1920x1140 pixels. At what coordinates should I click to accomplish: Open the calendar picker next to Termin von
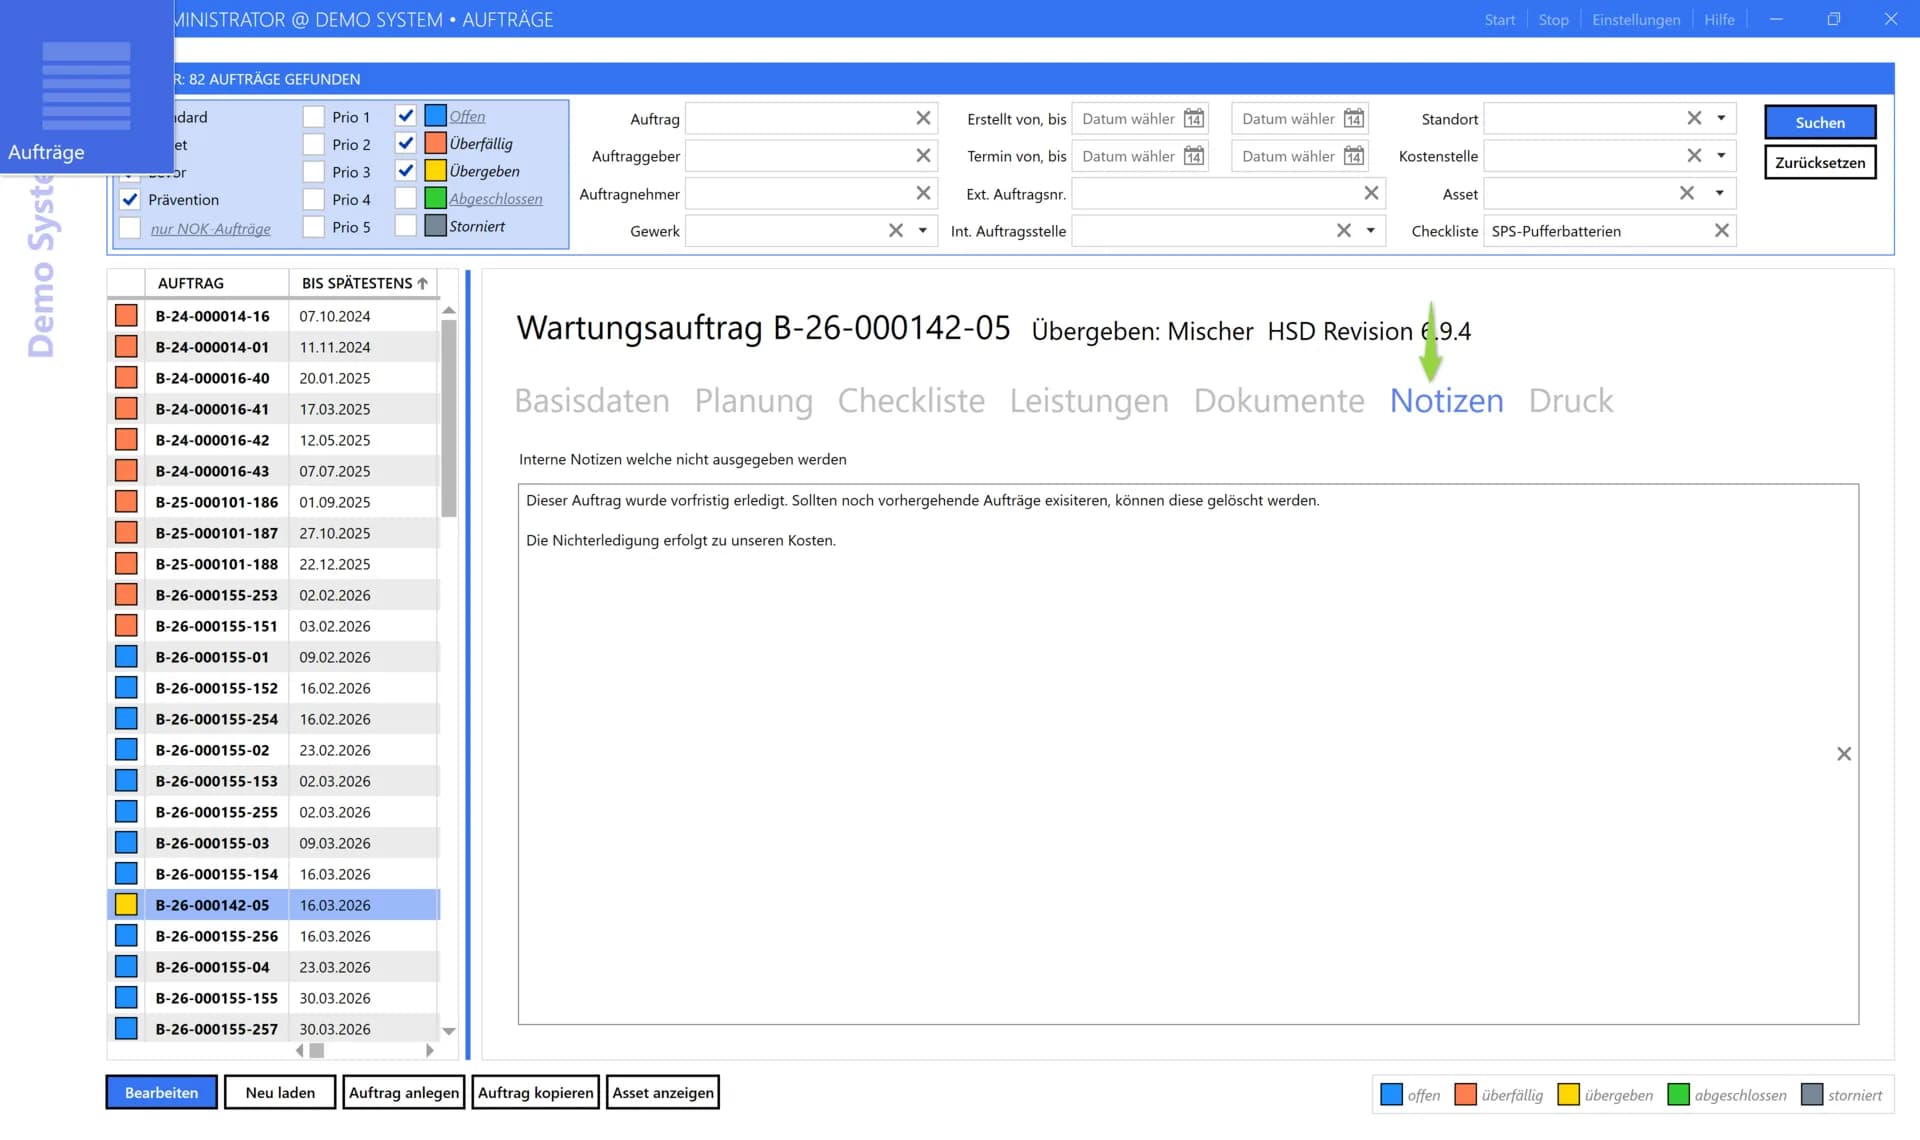pyautogui.click(x=1193, y=155)
